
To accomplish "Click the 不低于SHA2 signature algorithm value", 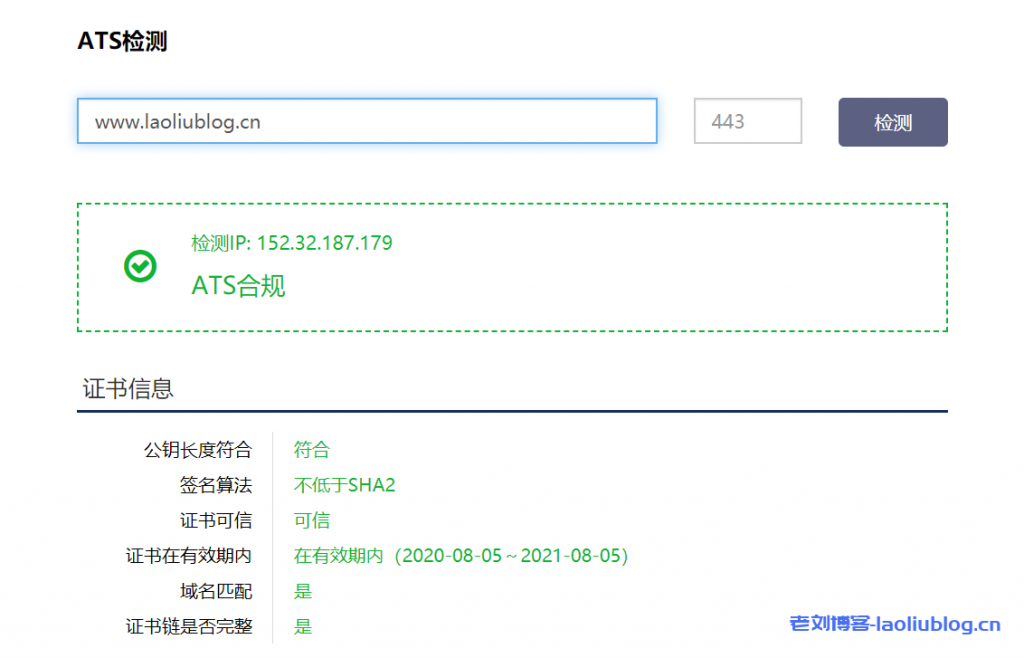I will (344, 484).
